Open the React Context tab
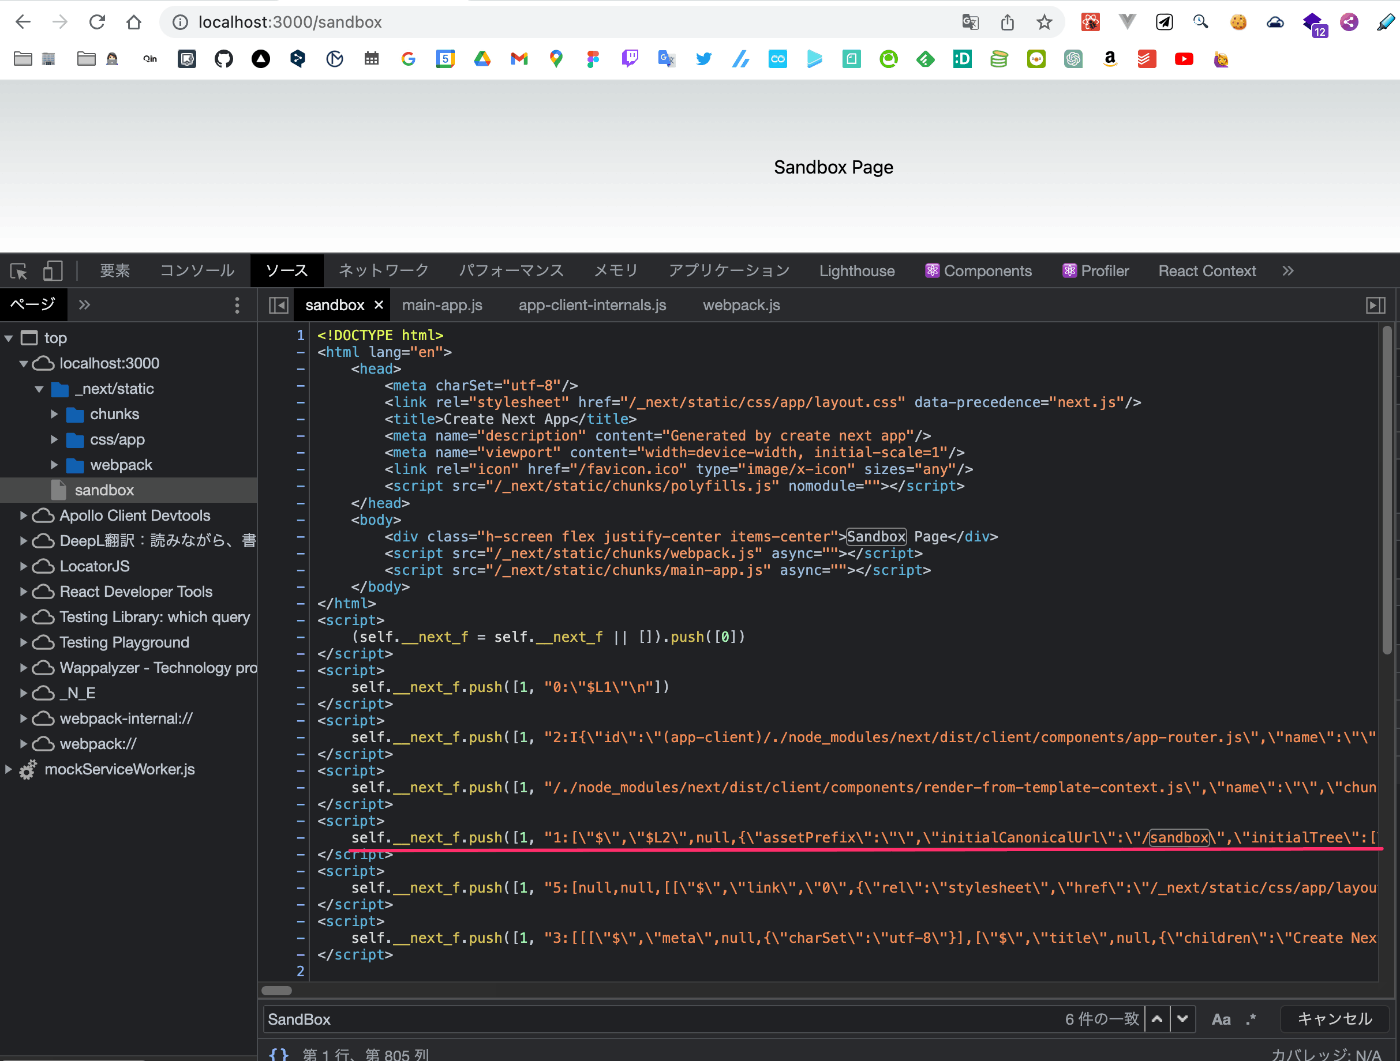This screenshot has width=1400, height=1061. 1207,271
